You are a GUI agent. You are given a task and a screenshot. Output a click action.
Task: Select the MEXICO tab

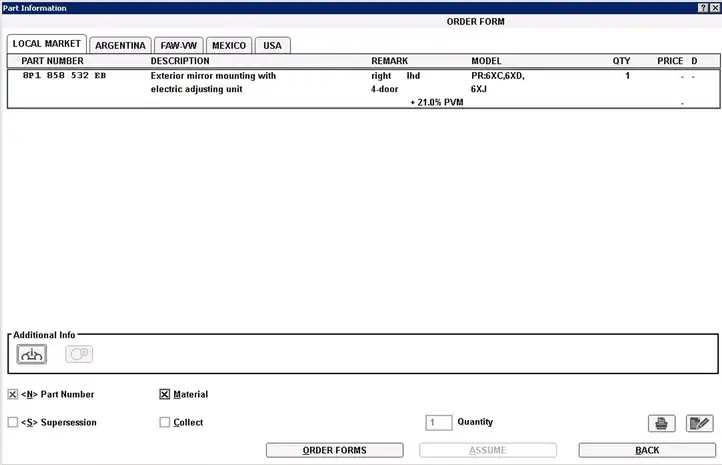point(229,45)
